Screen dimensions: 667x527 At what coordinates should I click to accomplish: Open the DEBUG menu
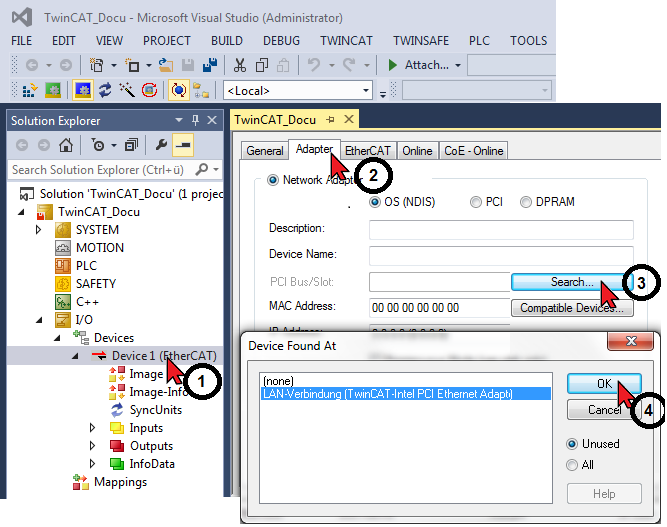[x=281, y=41]
